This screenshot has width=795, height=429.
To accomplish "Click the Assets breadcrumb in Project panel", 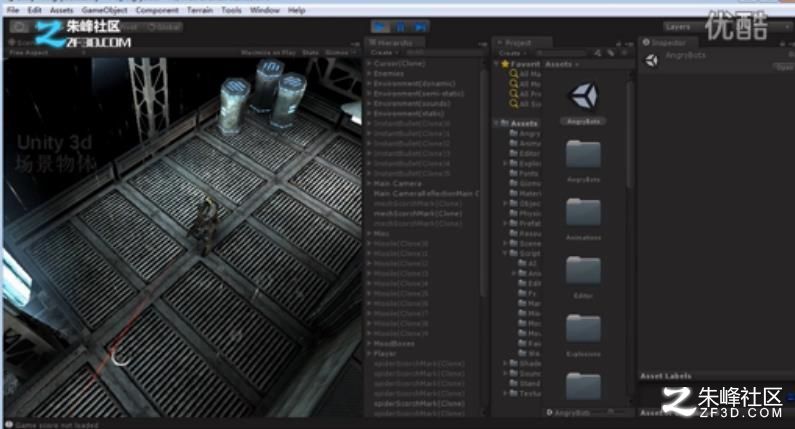I will 559,64.
